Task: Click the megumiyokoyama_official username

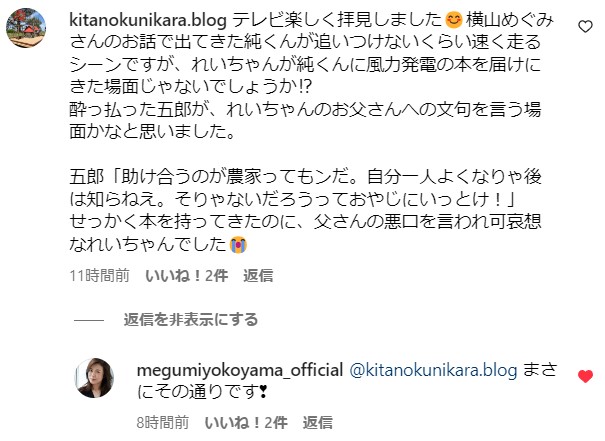Action: [x=240, y=370]
